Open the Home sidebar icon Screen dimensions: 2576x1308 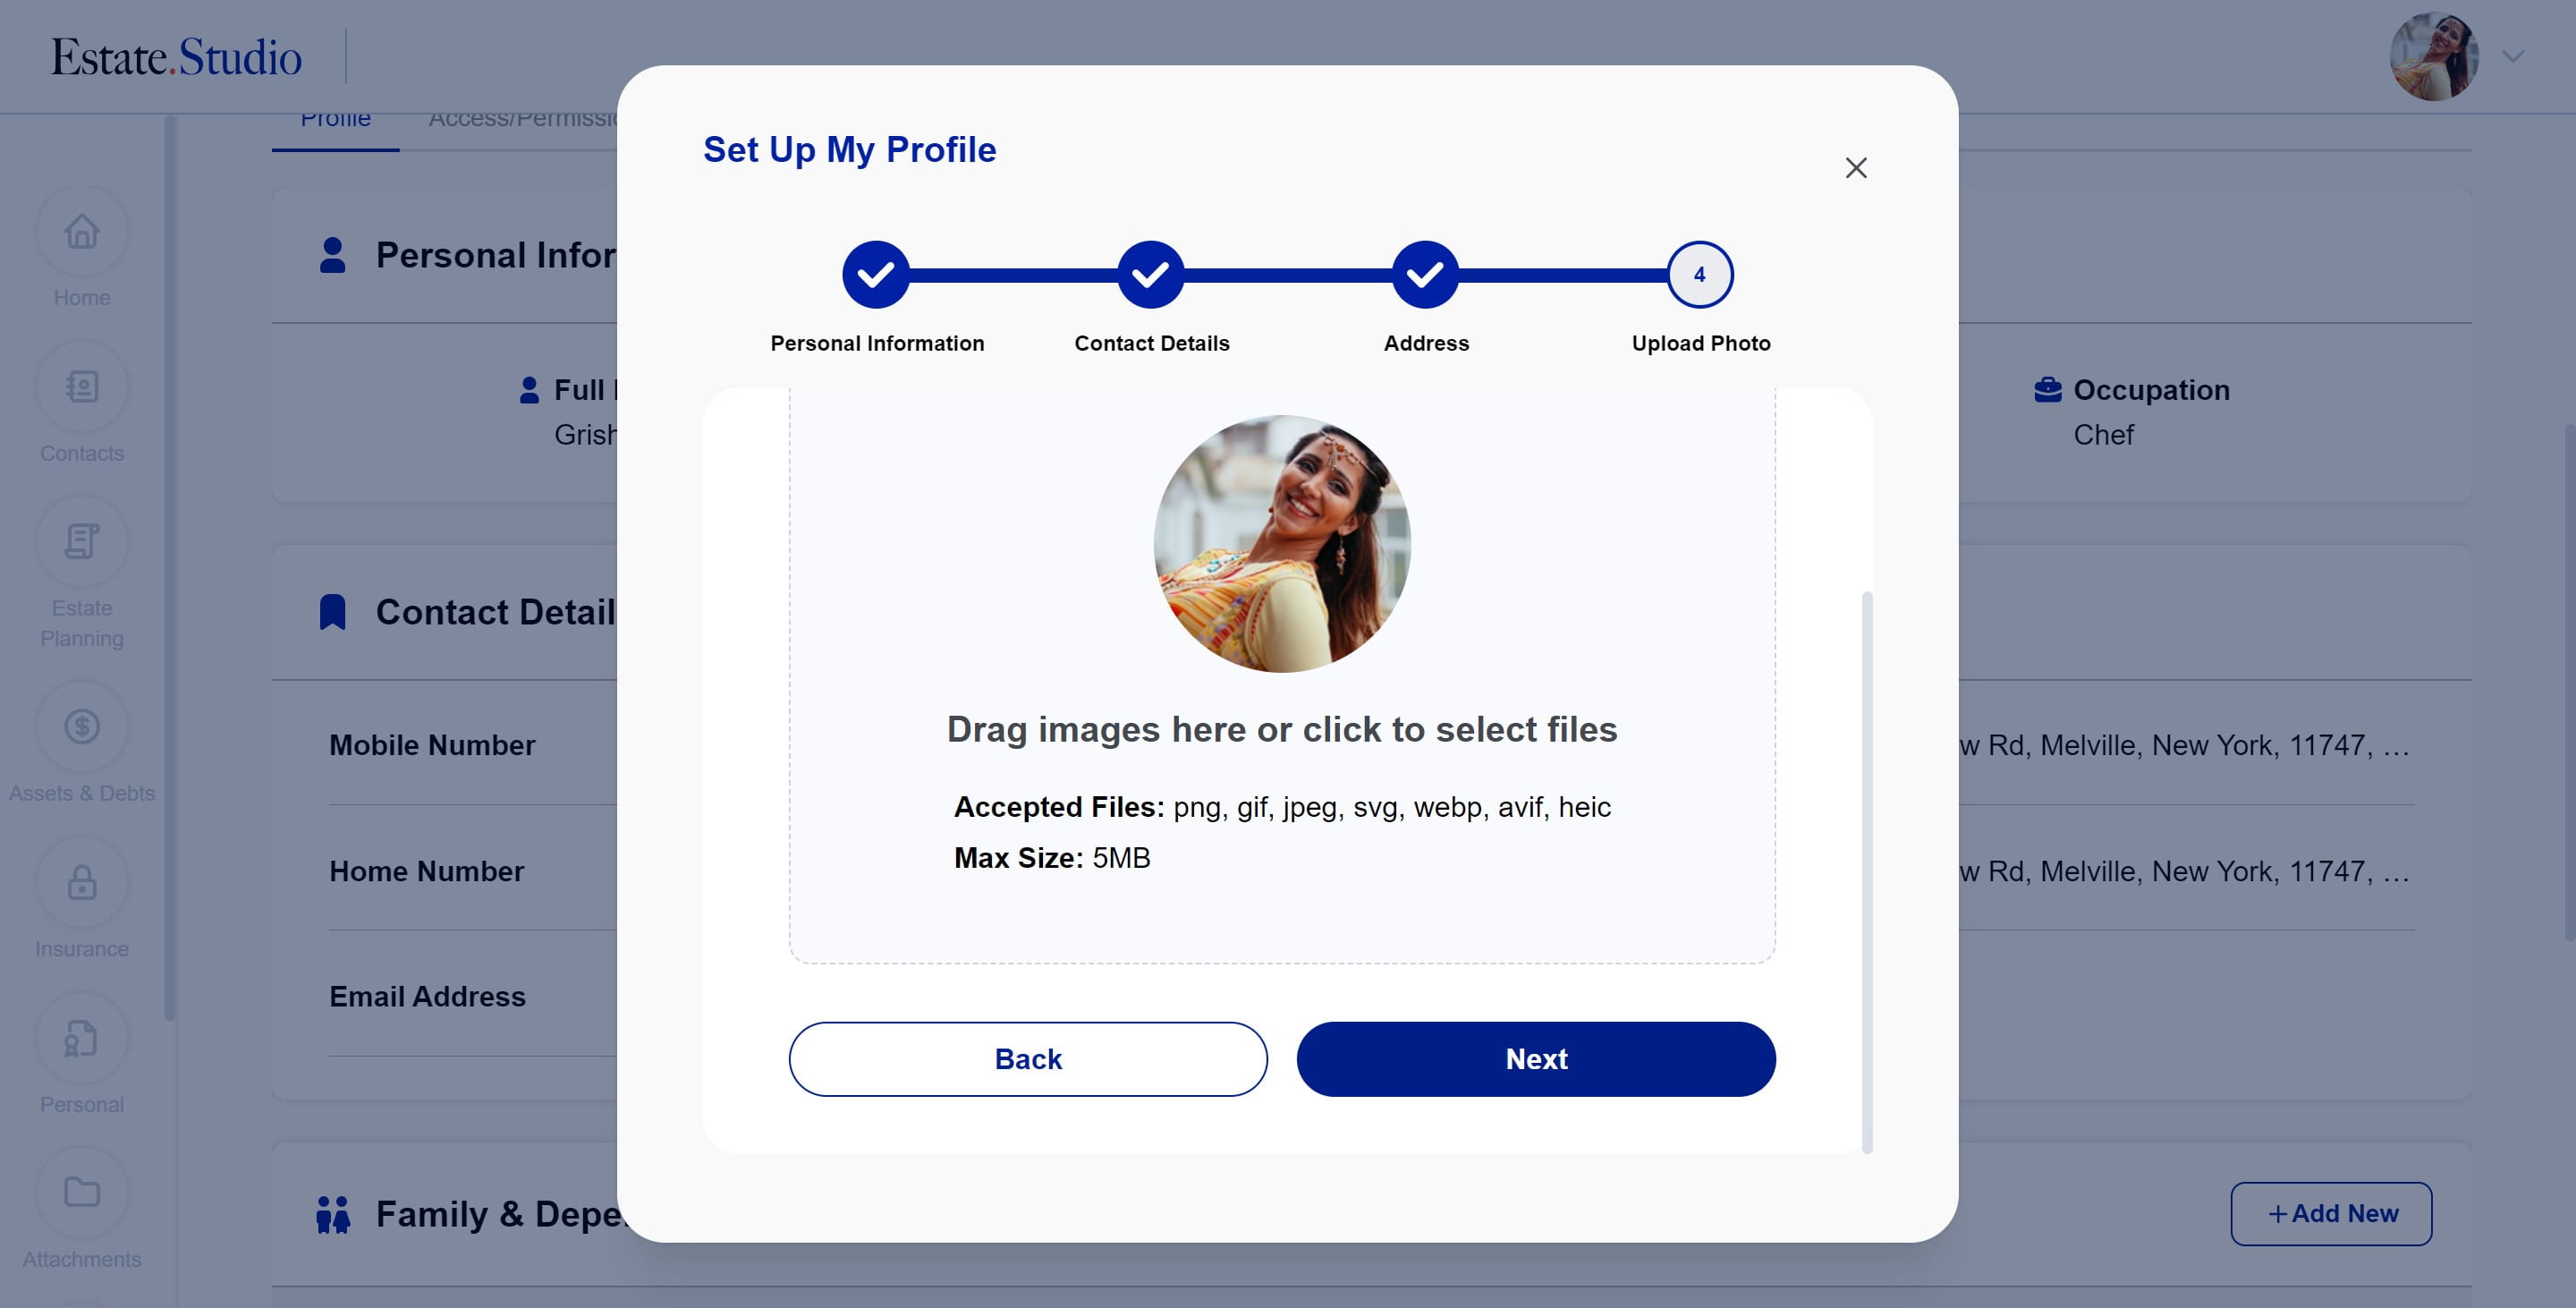[x=82, y=232]
